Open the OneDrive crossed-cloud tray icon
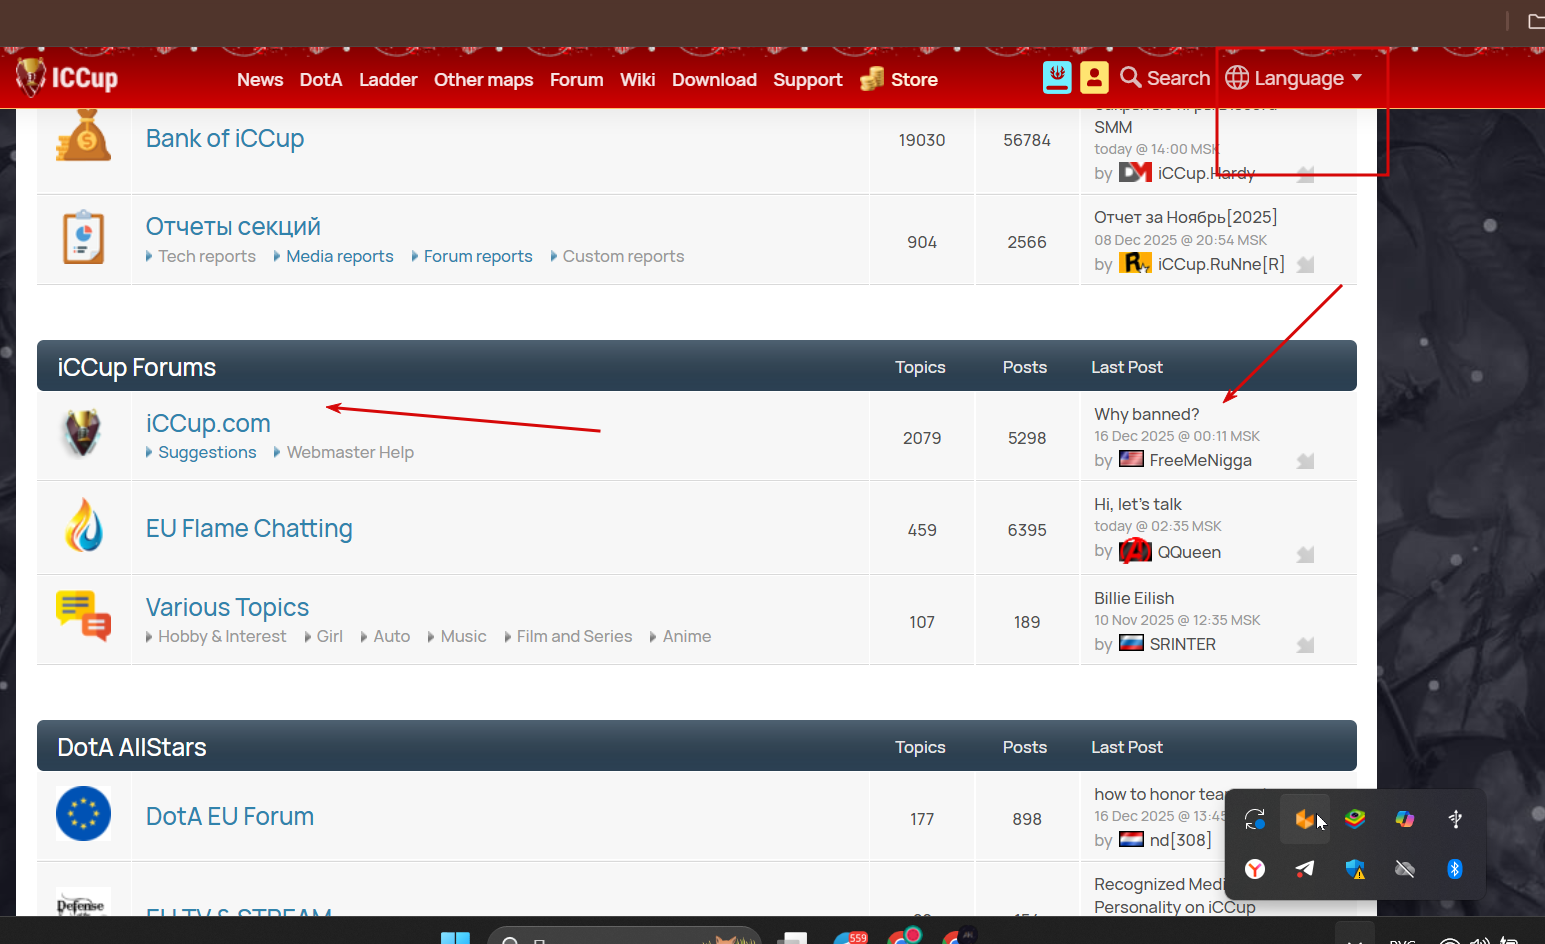 click(x=1405, y=869)
